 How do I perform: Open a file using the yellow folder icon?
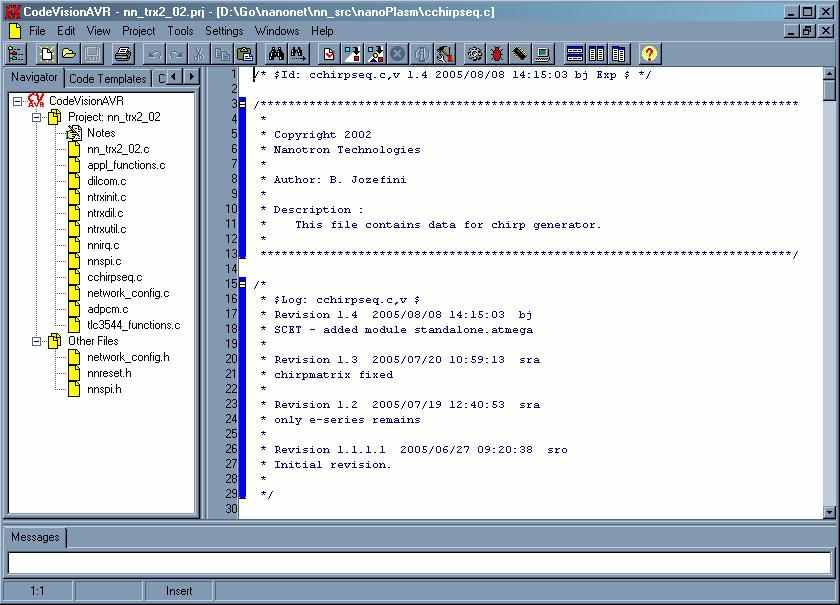coord(69,54)
